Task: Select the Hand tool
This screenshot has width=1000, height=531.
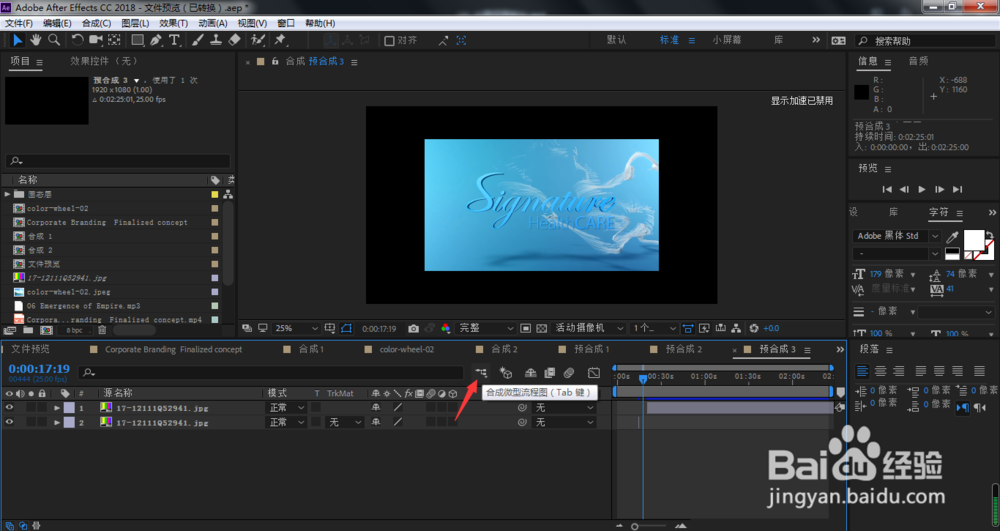Action: pos(36,40)
